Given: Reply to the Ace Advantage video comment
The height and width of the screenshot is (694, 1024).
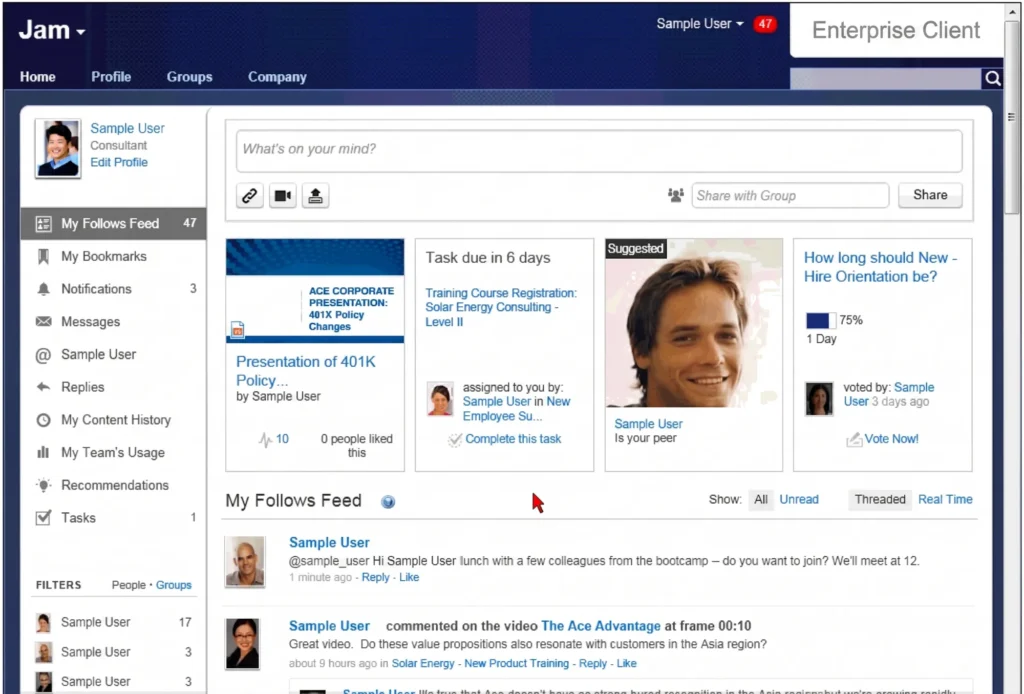Looking at the screenshot, I should (593, 663).
